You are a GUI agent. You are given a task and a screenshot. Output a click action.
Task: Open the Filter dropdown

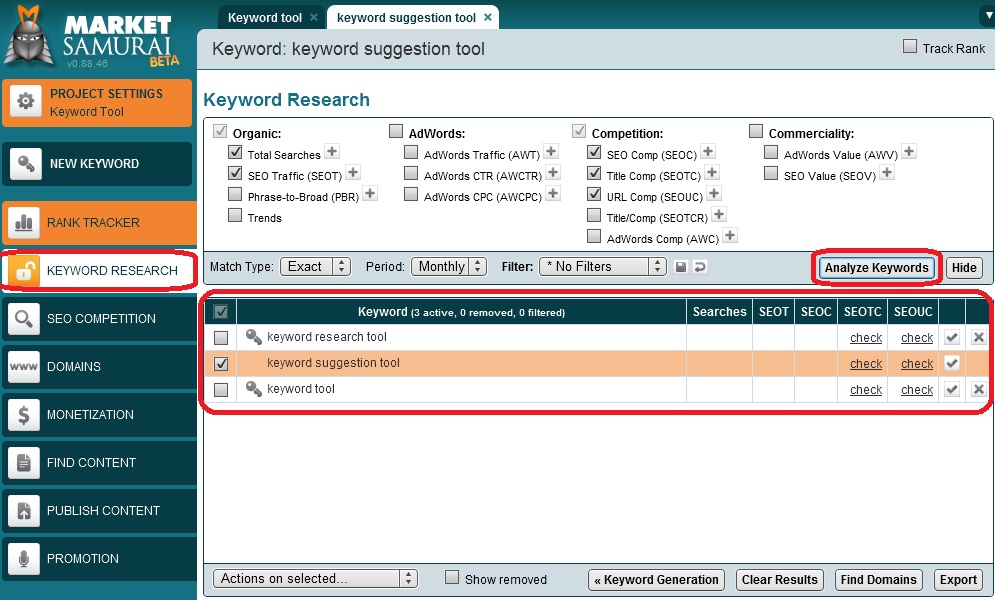pyautogui.click(x=603, y=266)
